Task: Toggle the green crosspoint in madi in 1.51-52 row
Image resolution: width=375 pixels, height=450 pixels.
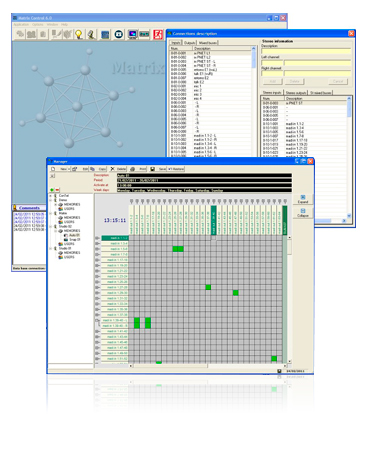Action: [x=274, y=359]
